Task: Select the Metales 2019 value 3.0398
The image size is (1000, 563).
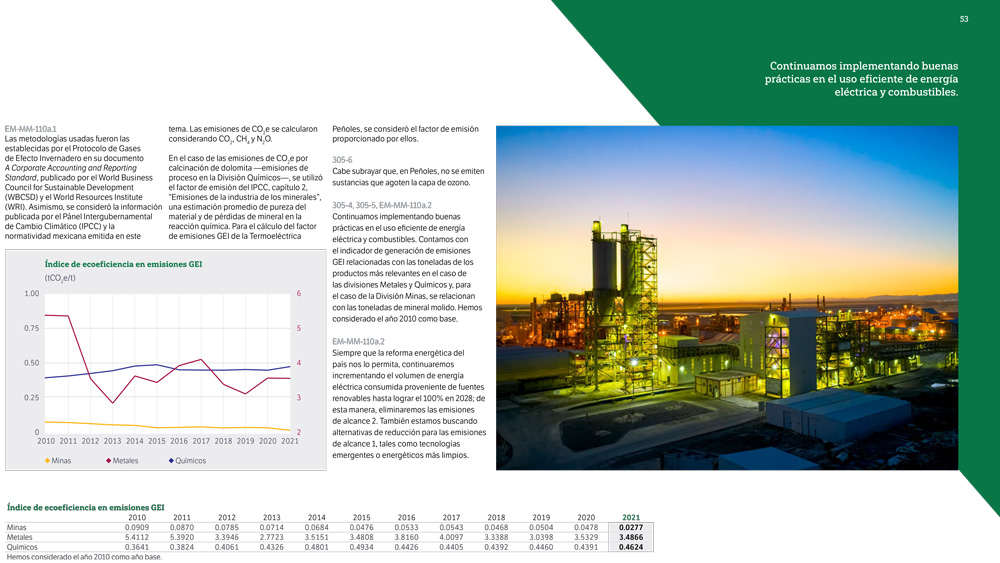Action: tap(541, 537)
